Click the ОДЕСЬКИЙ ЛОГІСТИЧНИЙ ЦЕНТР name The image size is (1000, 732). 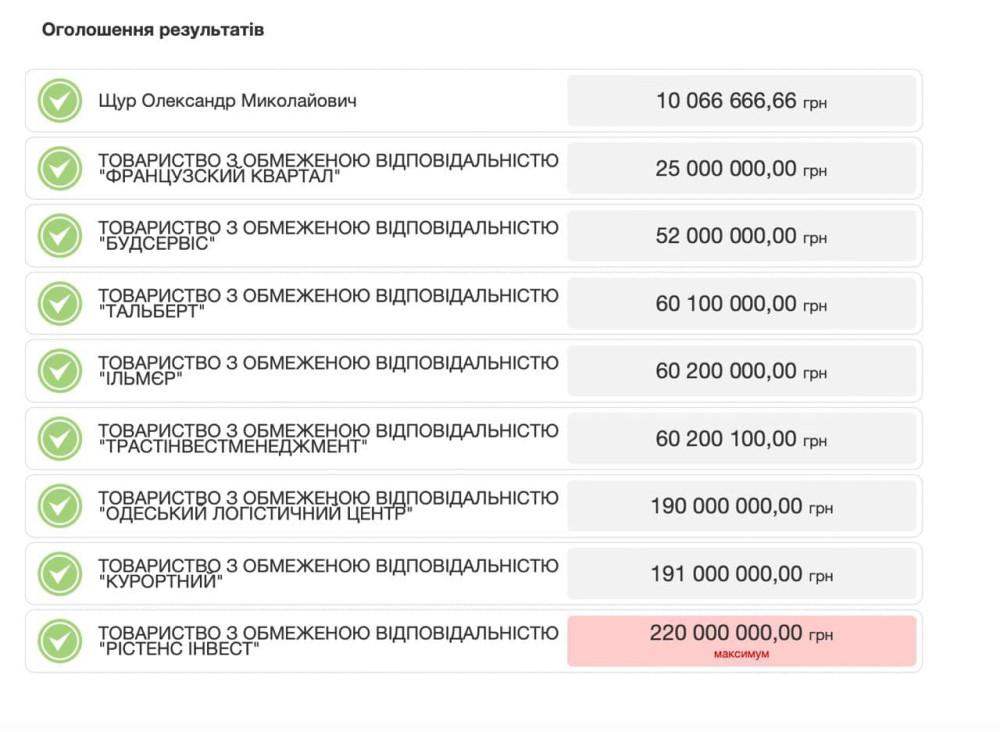[328, 506]
